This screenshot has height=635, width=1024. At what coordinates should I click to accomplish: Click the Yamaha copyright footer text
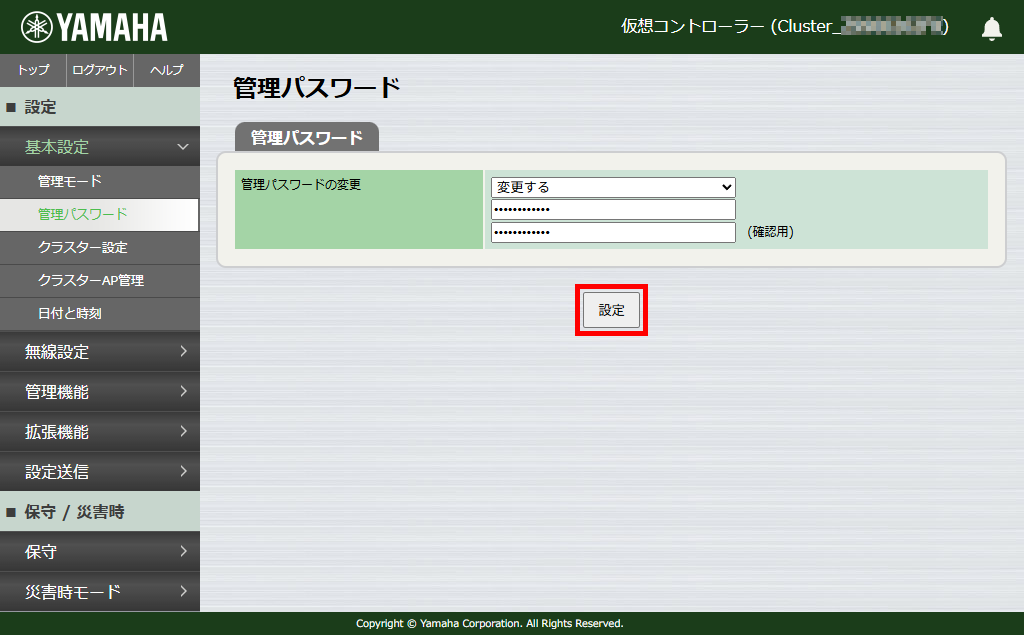click(490, 623)
